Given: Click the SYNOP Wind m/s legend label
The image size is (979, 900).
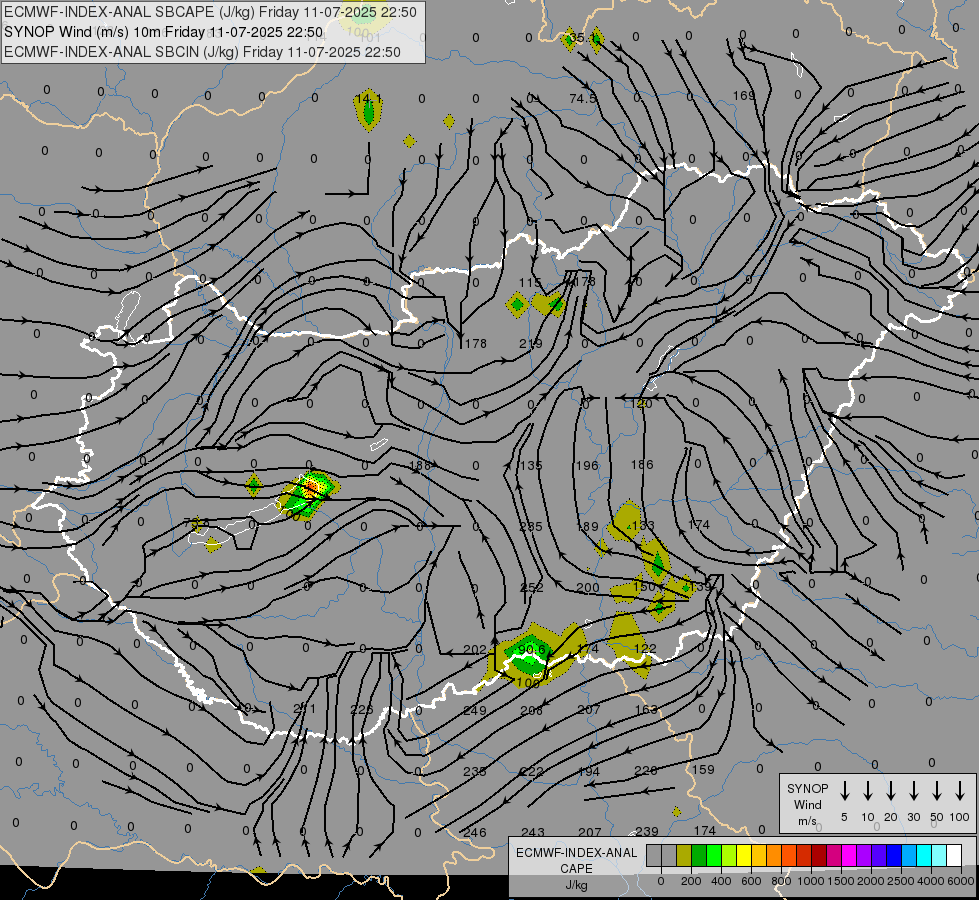Looking at the screenshot, I should pos(807,804).
